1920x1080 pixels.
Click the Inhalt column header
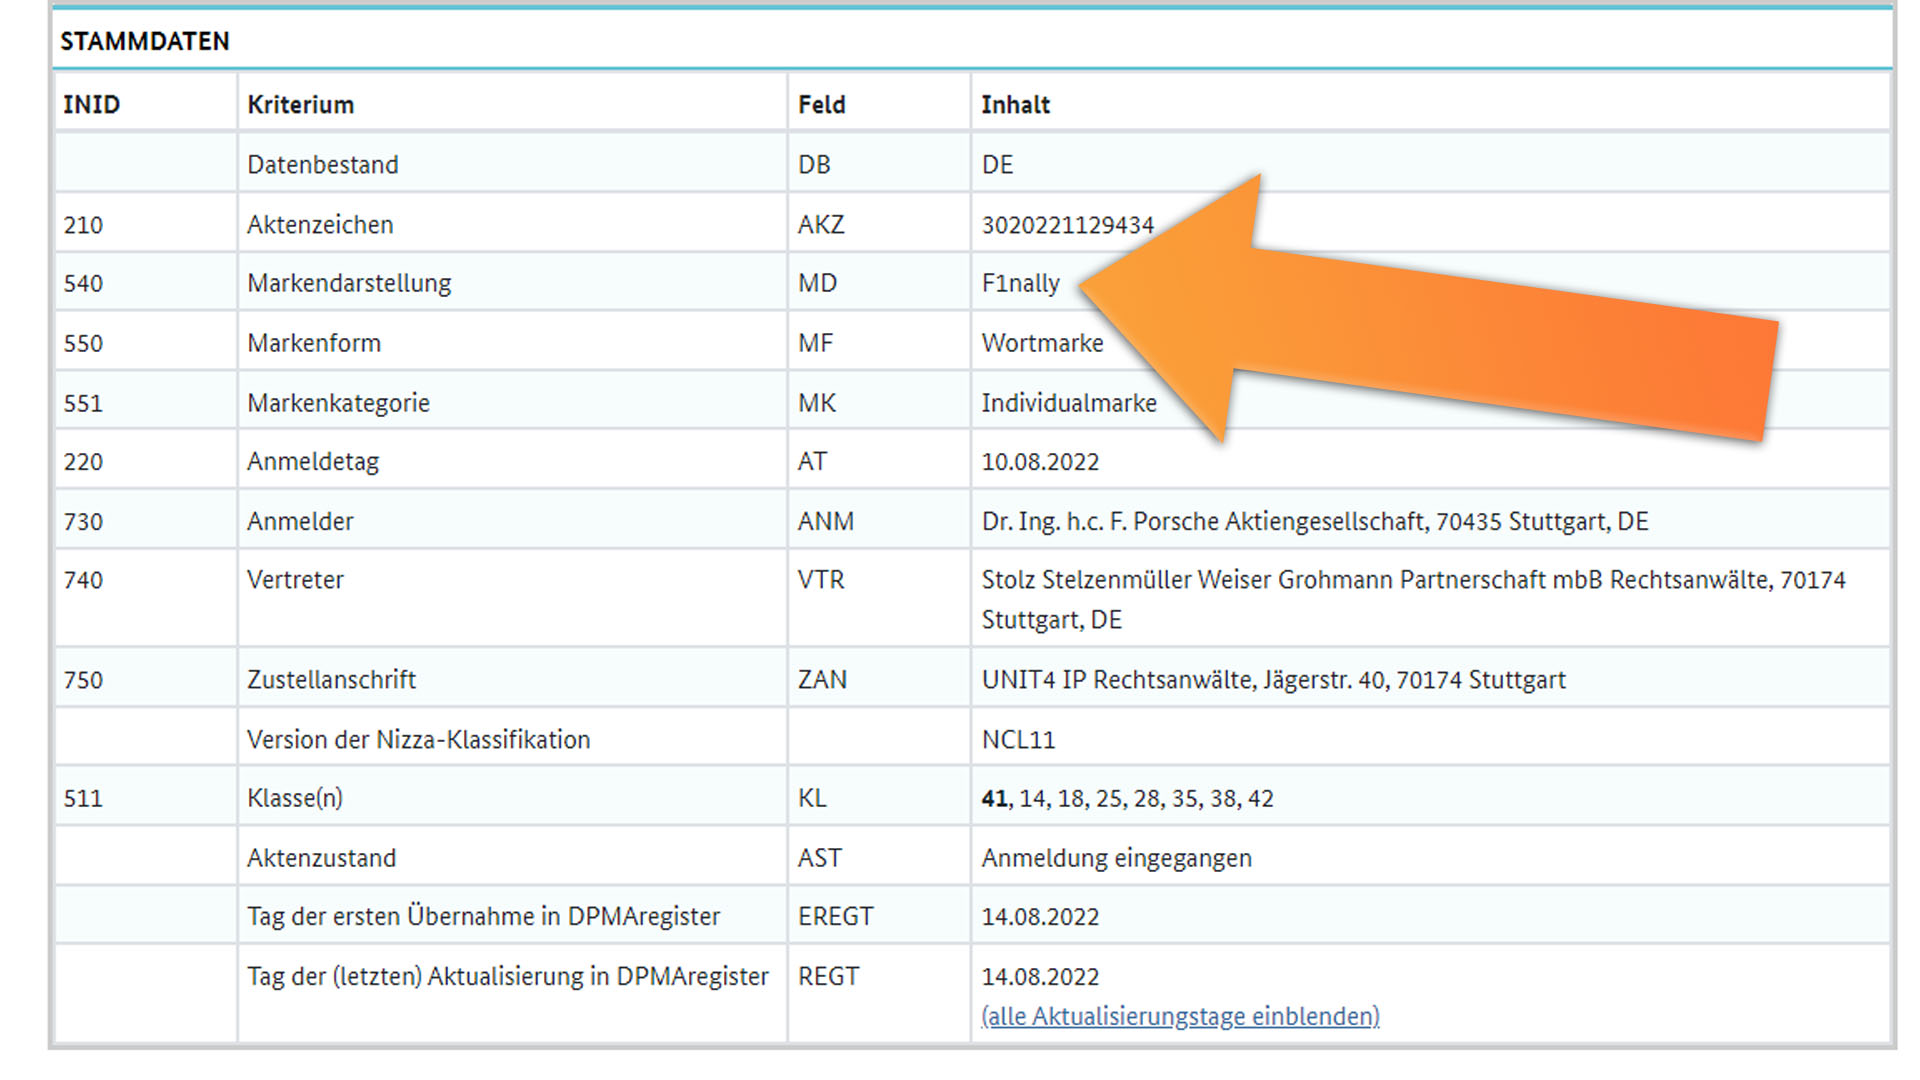[x=1015, y=105]
